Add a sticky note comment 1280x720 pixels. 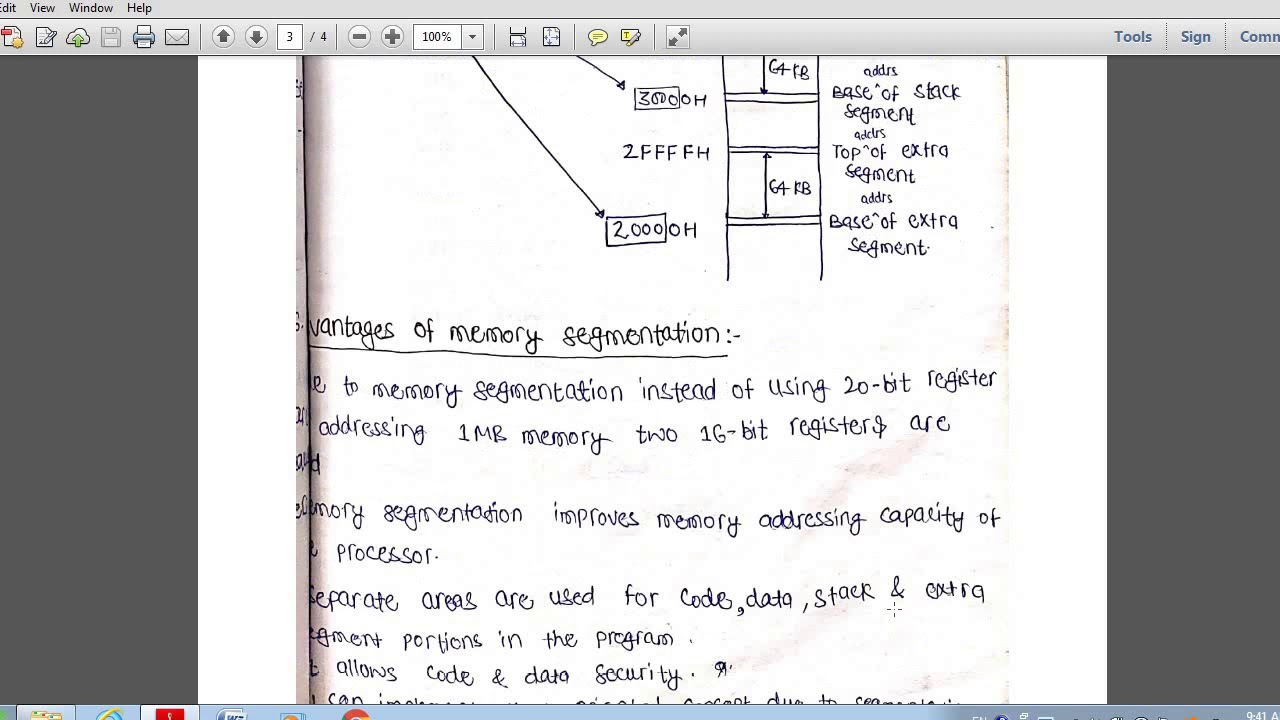point(598,37)
